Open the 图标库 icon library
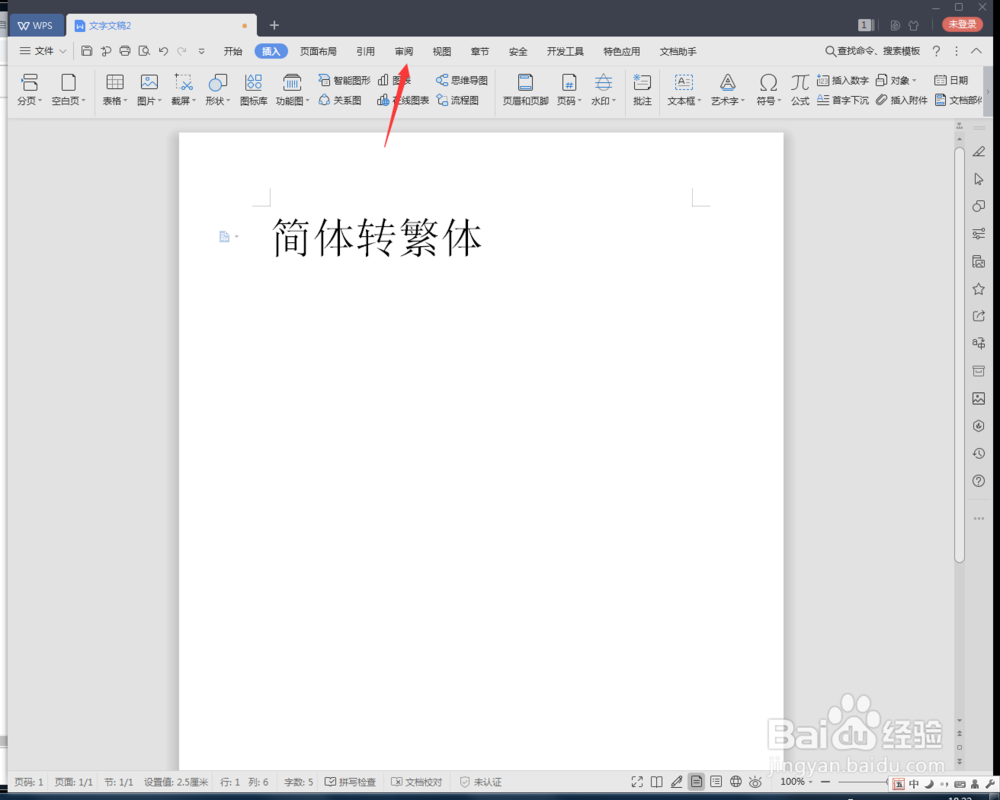The width and height of the screenshot is (1000, 800). coord(253,89)
